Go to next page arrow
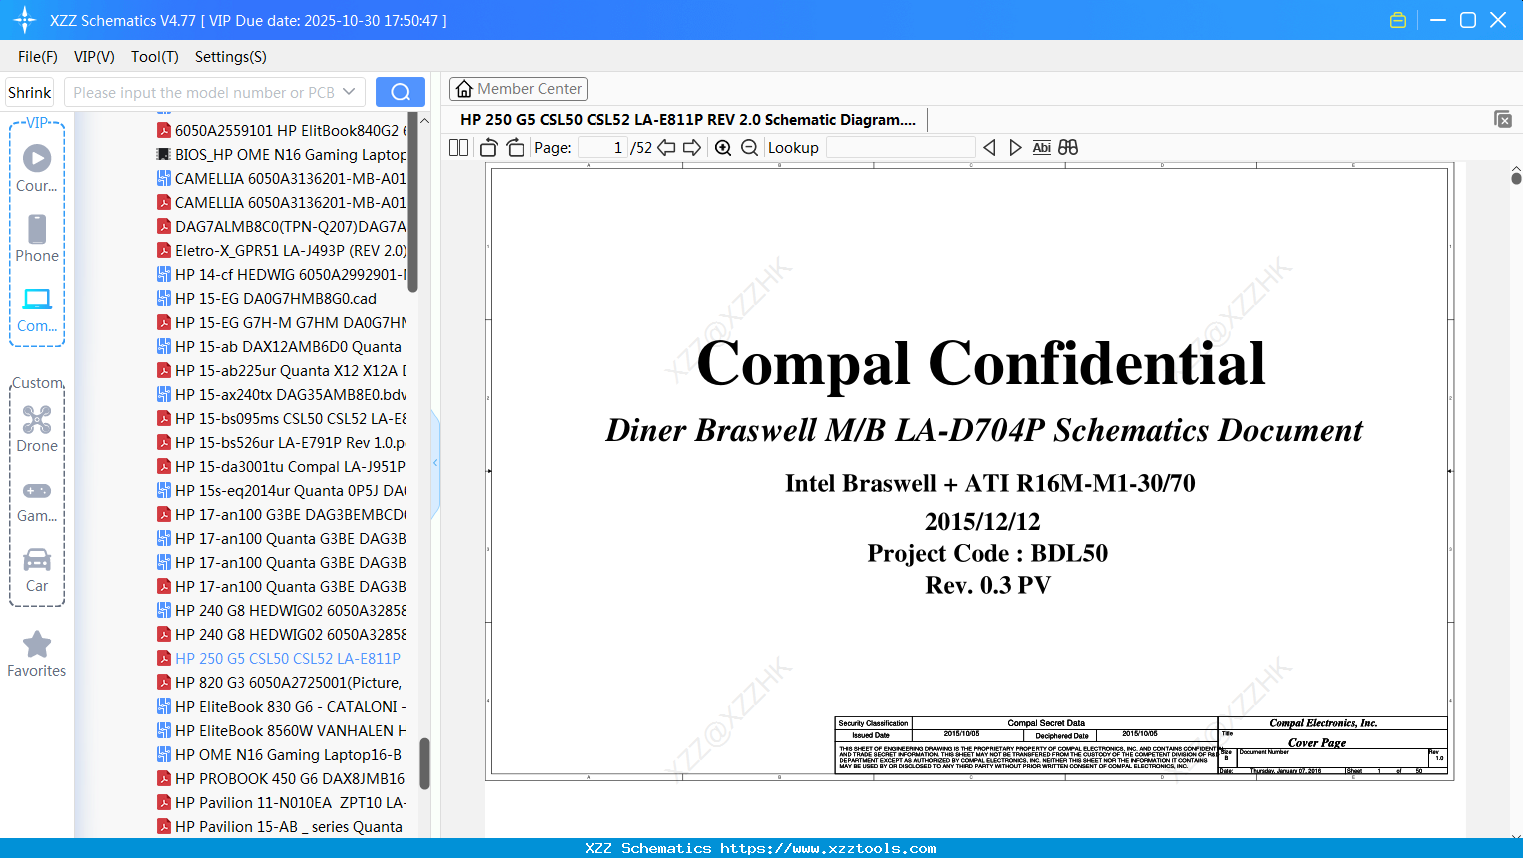1523x858 pixels. coord(692,147)
